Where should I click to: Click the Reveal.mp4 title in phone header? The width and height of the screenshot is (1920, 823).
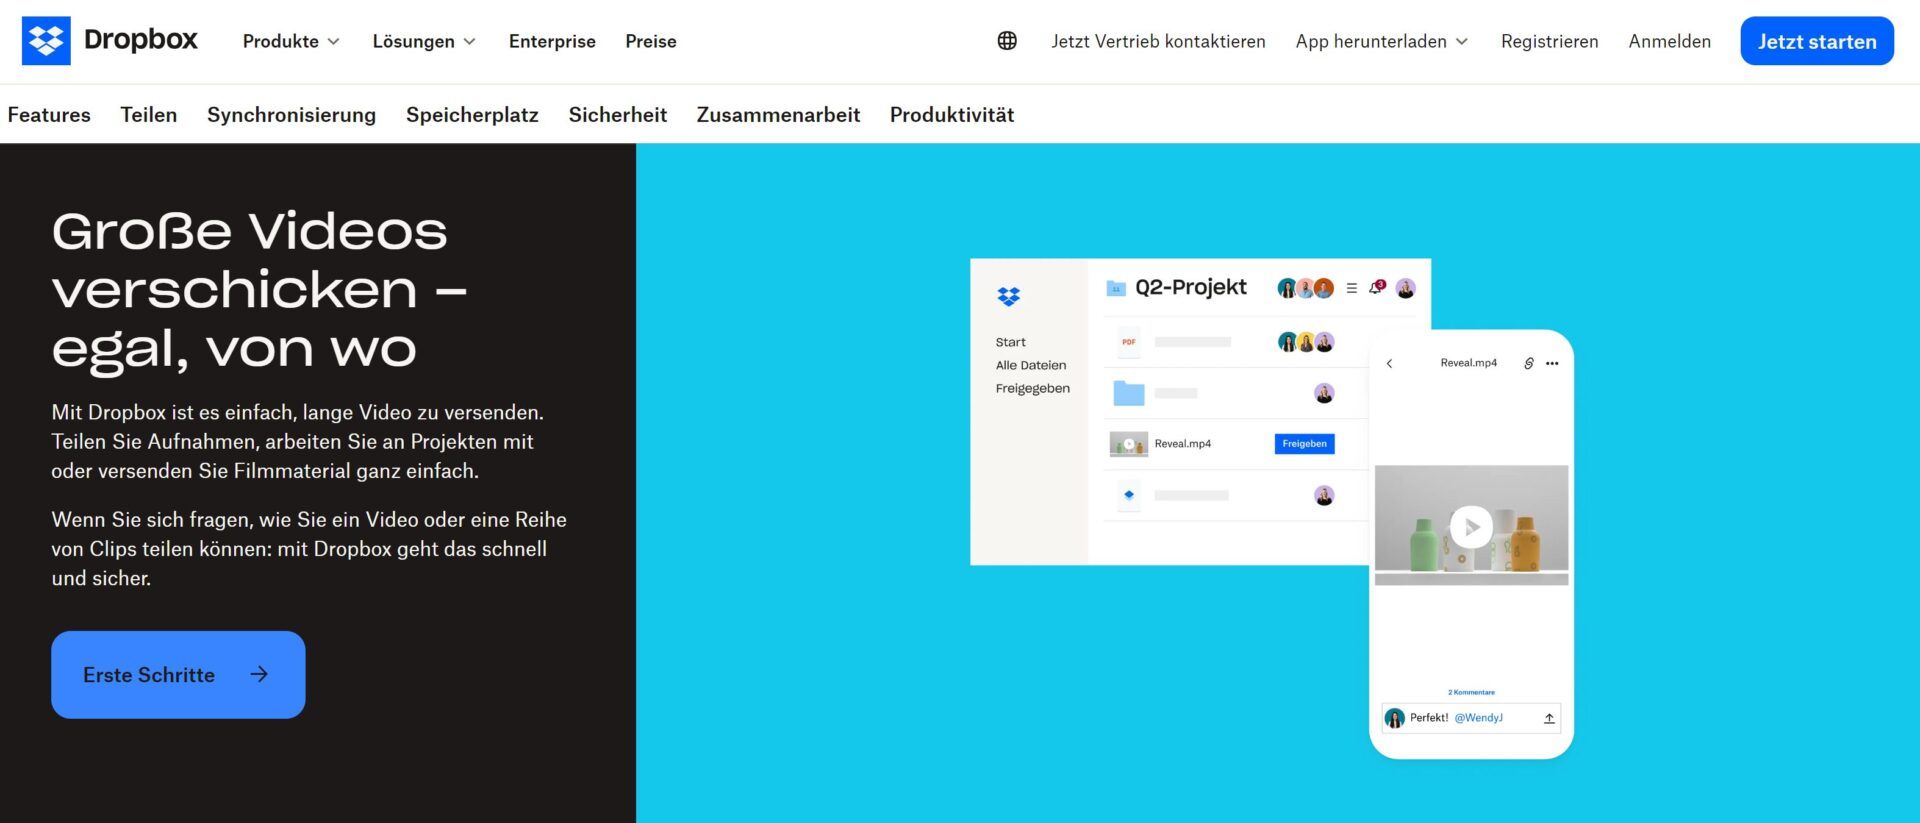coord(1468,363)
